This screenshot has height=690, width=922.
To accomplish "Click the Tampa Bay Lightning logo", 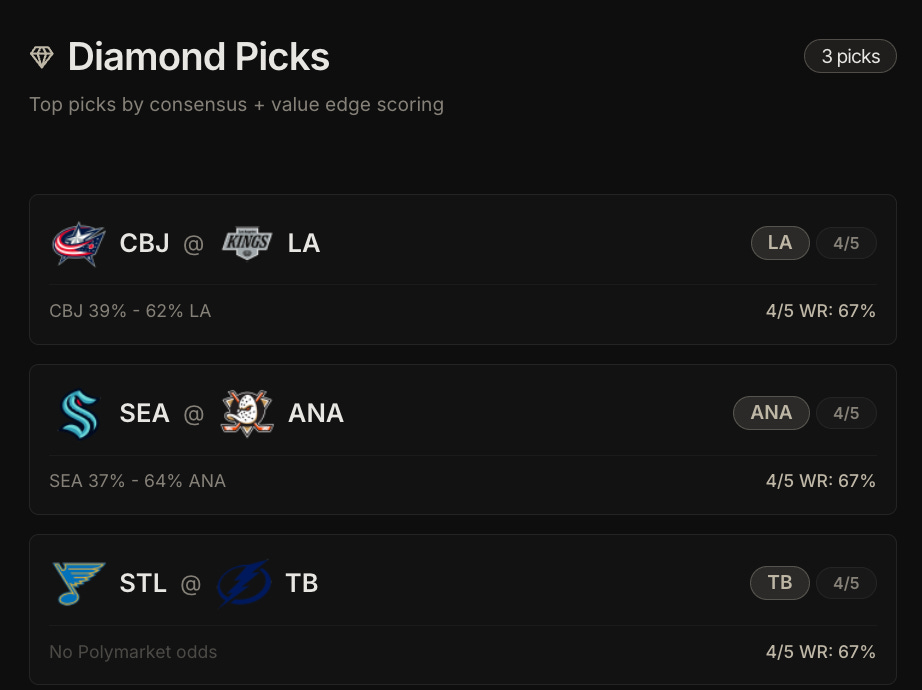I will click(244, 584).
